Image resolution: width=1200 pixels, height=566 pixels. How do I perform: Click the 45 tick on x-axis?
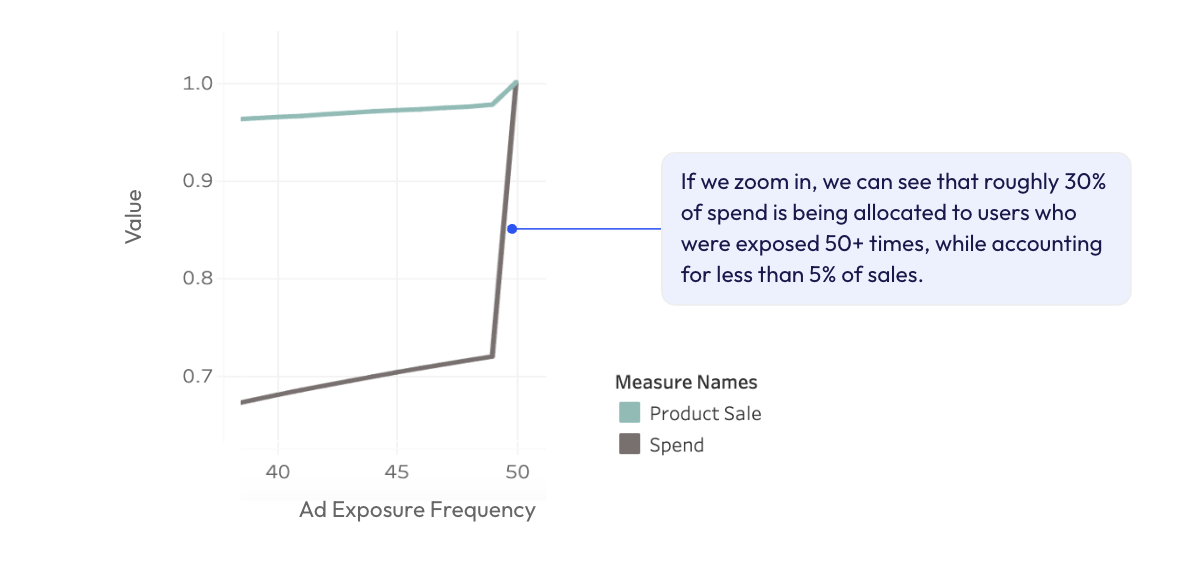[x=397, y=471]
